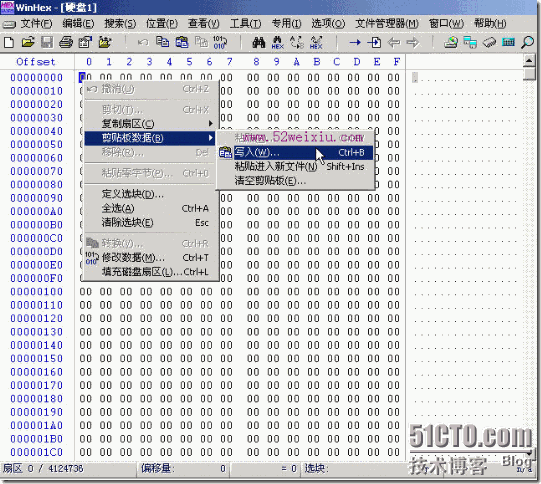541x484 pixels.
Task: Click offset row 00000180
Action: click(x=36, y=399)
